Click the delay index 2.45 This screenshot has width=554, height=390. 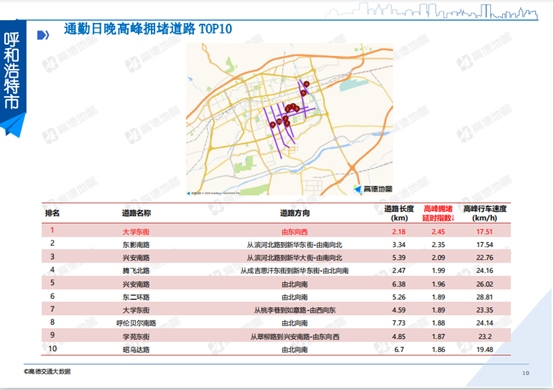[438, 232]
